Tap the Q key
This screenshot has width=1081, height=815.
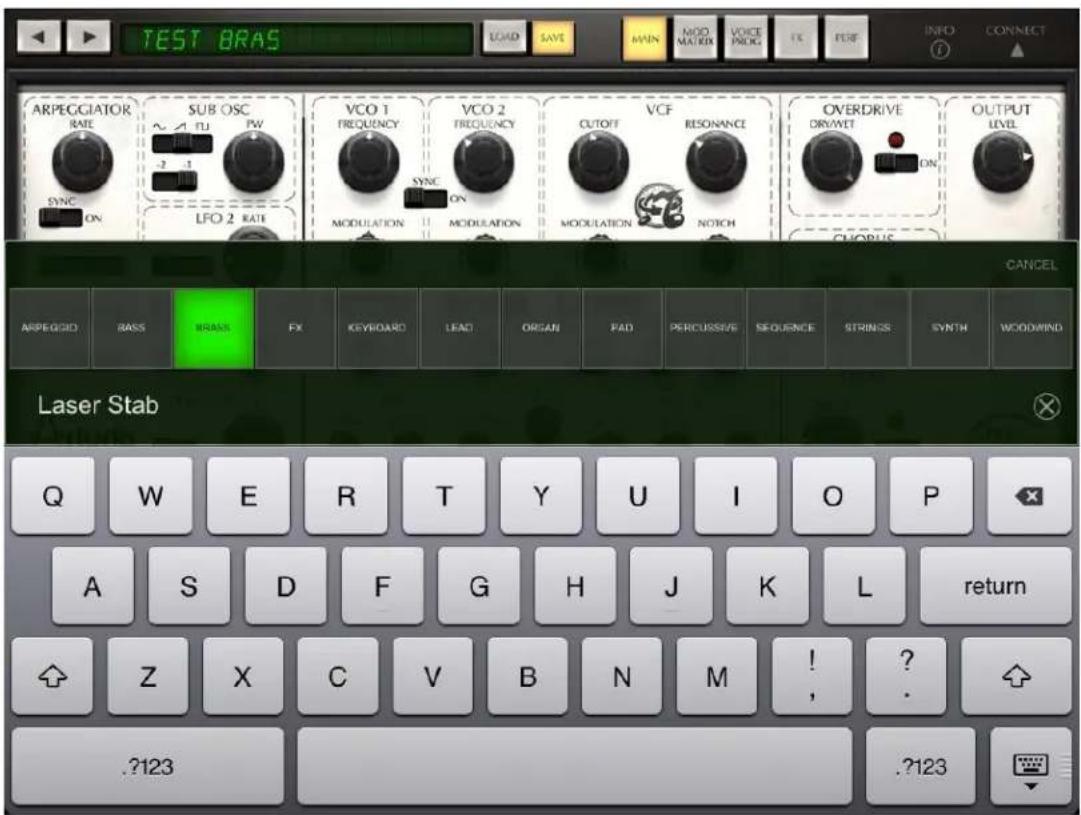[x=53, y=496]
